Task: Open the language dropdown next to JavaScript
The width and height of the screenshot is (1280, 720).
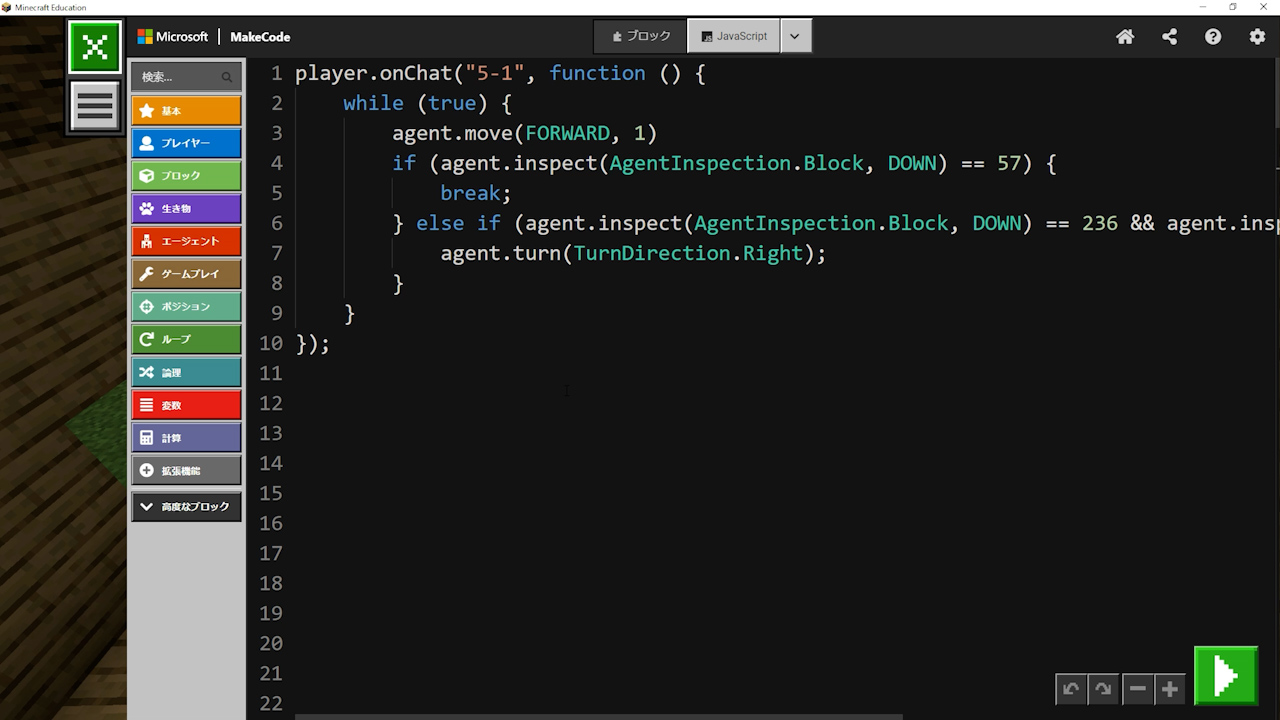Action: point(795,36)
